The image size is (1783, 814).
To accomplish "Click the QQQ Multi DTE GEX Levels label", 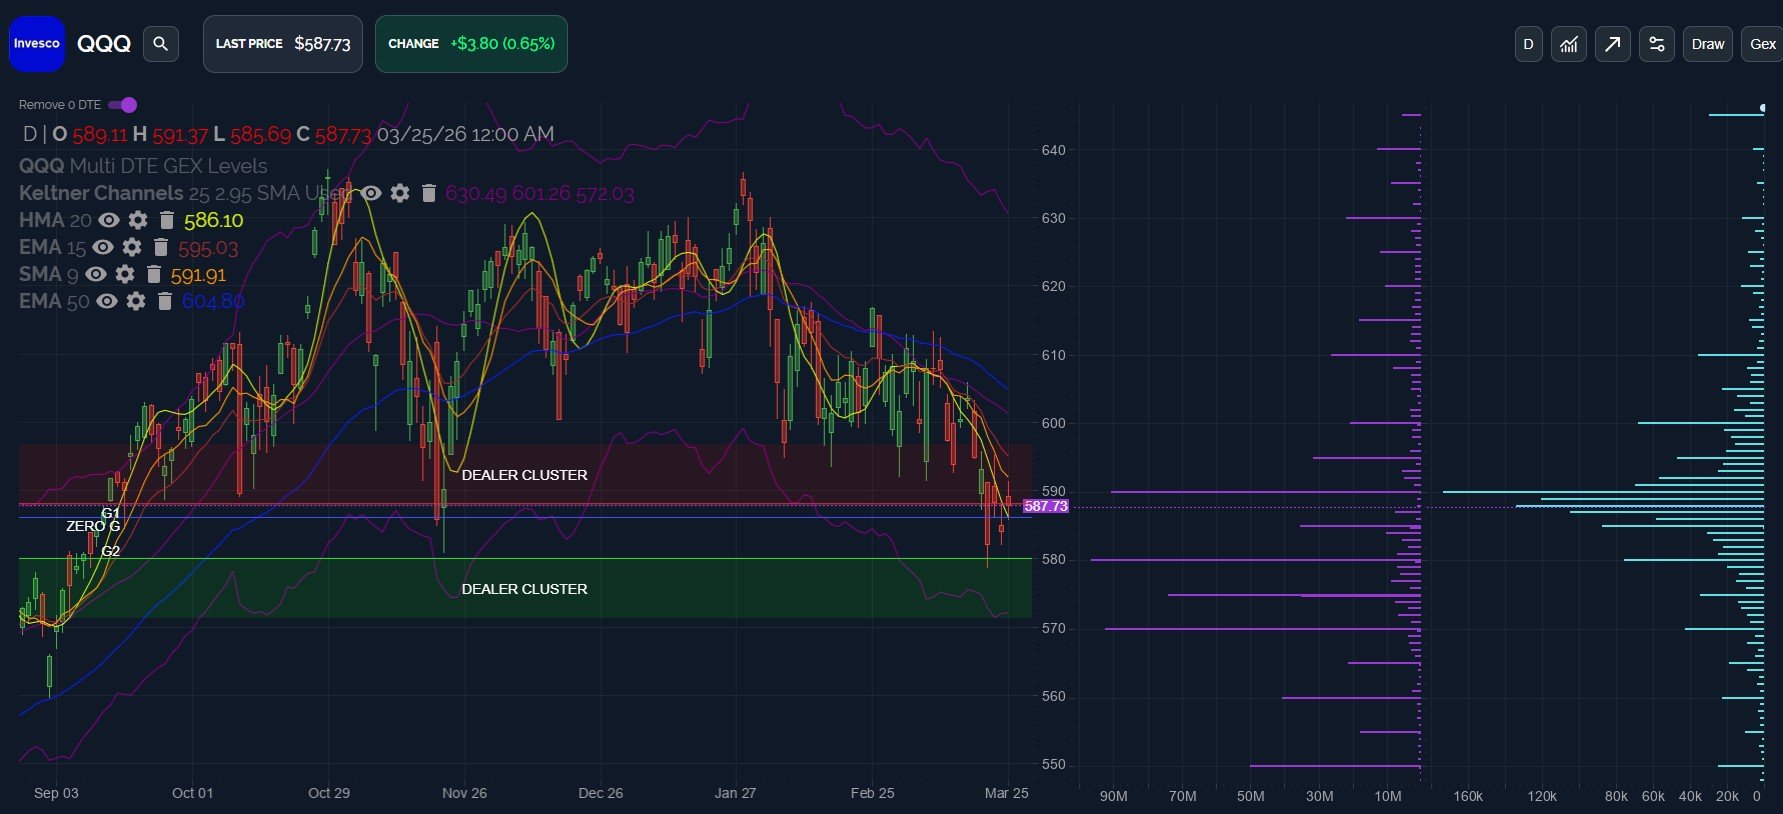I will (143, 166).
